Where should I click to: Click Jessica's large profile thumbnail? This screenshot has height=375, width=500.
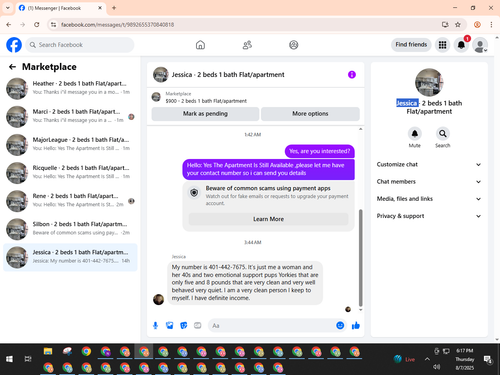click(429, 82)
